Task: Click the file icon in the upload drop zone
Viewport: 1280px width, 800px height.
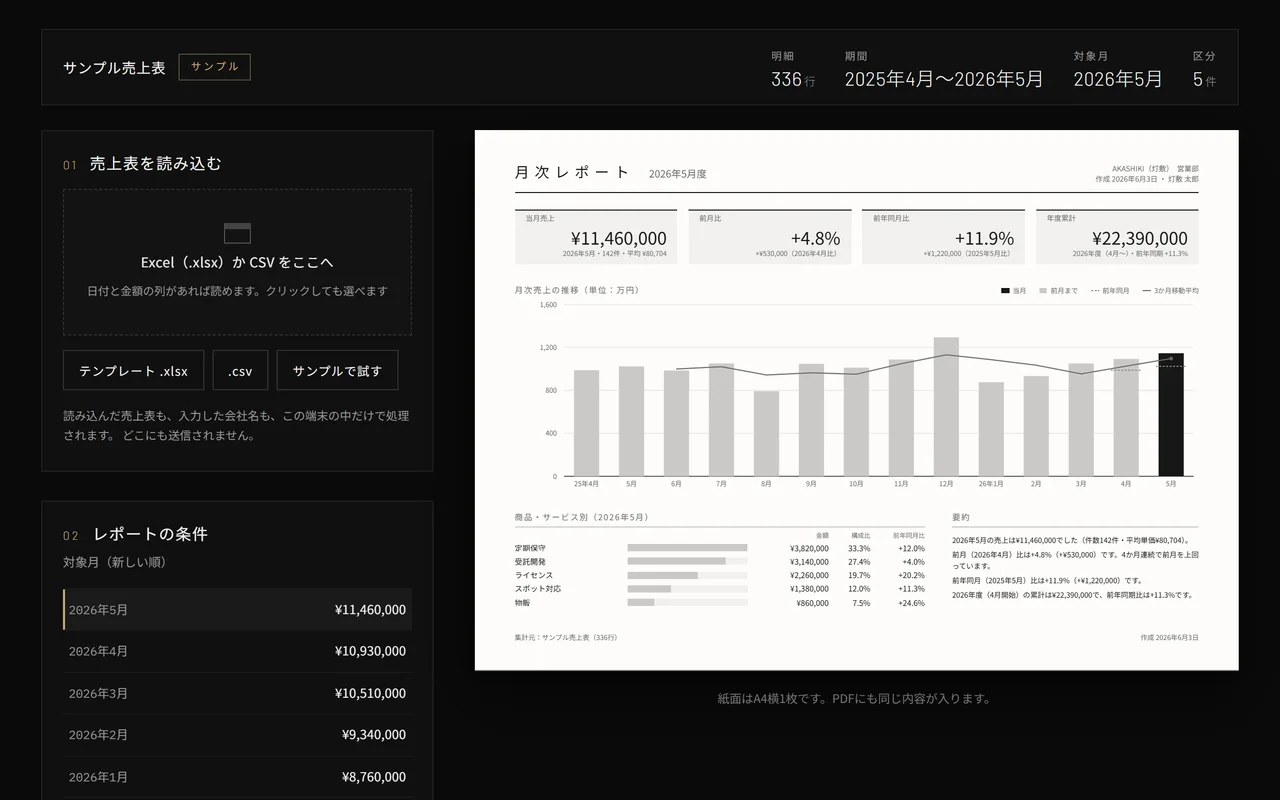Action: tap(237, 233)
